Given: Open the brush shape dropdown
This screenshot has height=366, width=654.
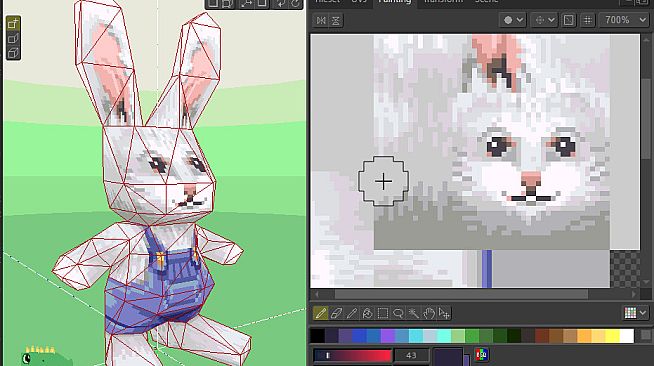Looking at the screenshot, I should tap(513, 20).
